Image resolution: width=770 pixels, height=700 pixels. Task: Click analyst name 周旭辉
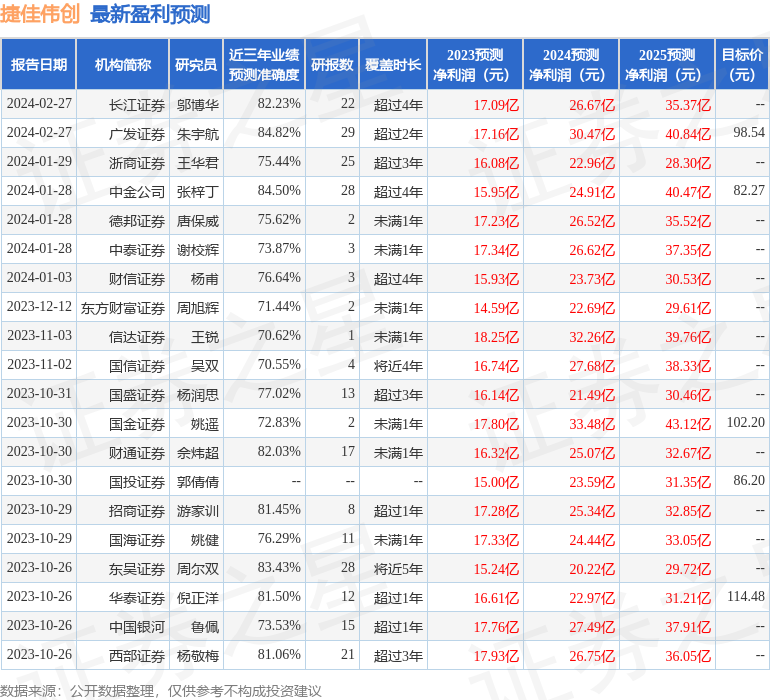[197, 308]
